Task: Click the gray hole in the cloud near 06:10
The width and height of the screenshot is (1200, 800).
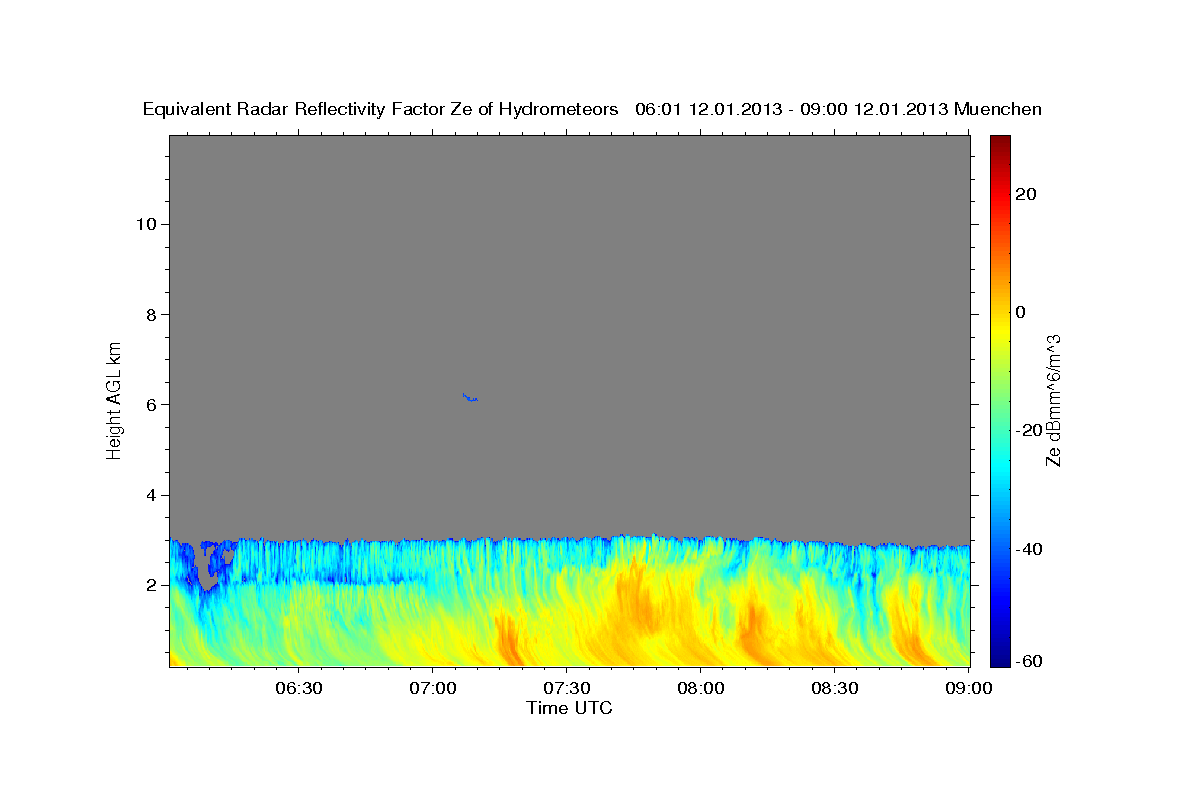Action: [206, 570]
